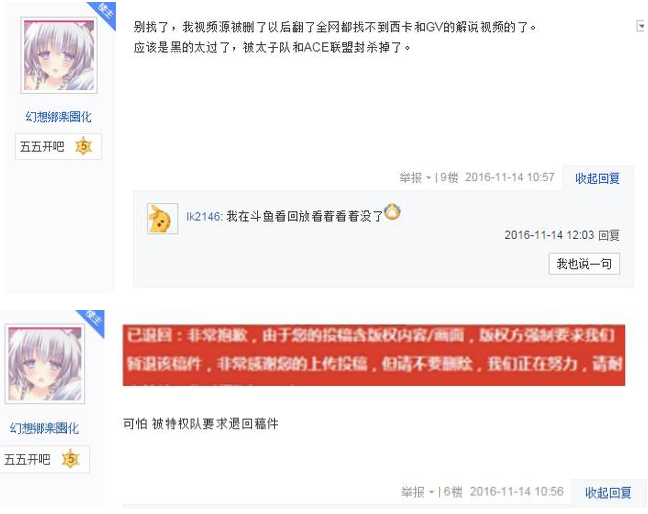Open 幻想郷楽園化 profile in second post

point(44,428)
